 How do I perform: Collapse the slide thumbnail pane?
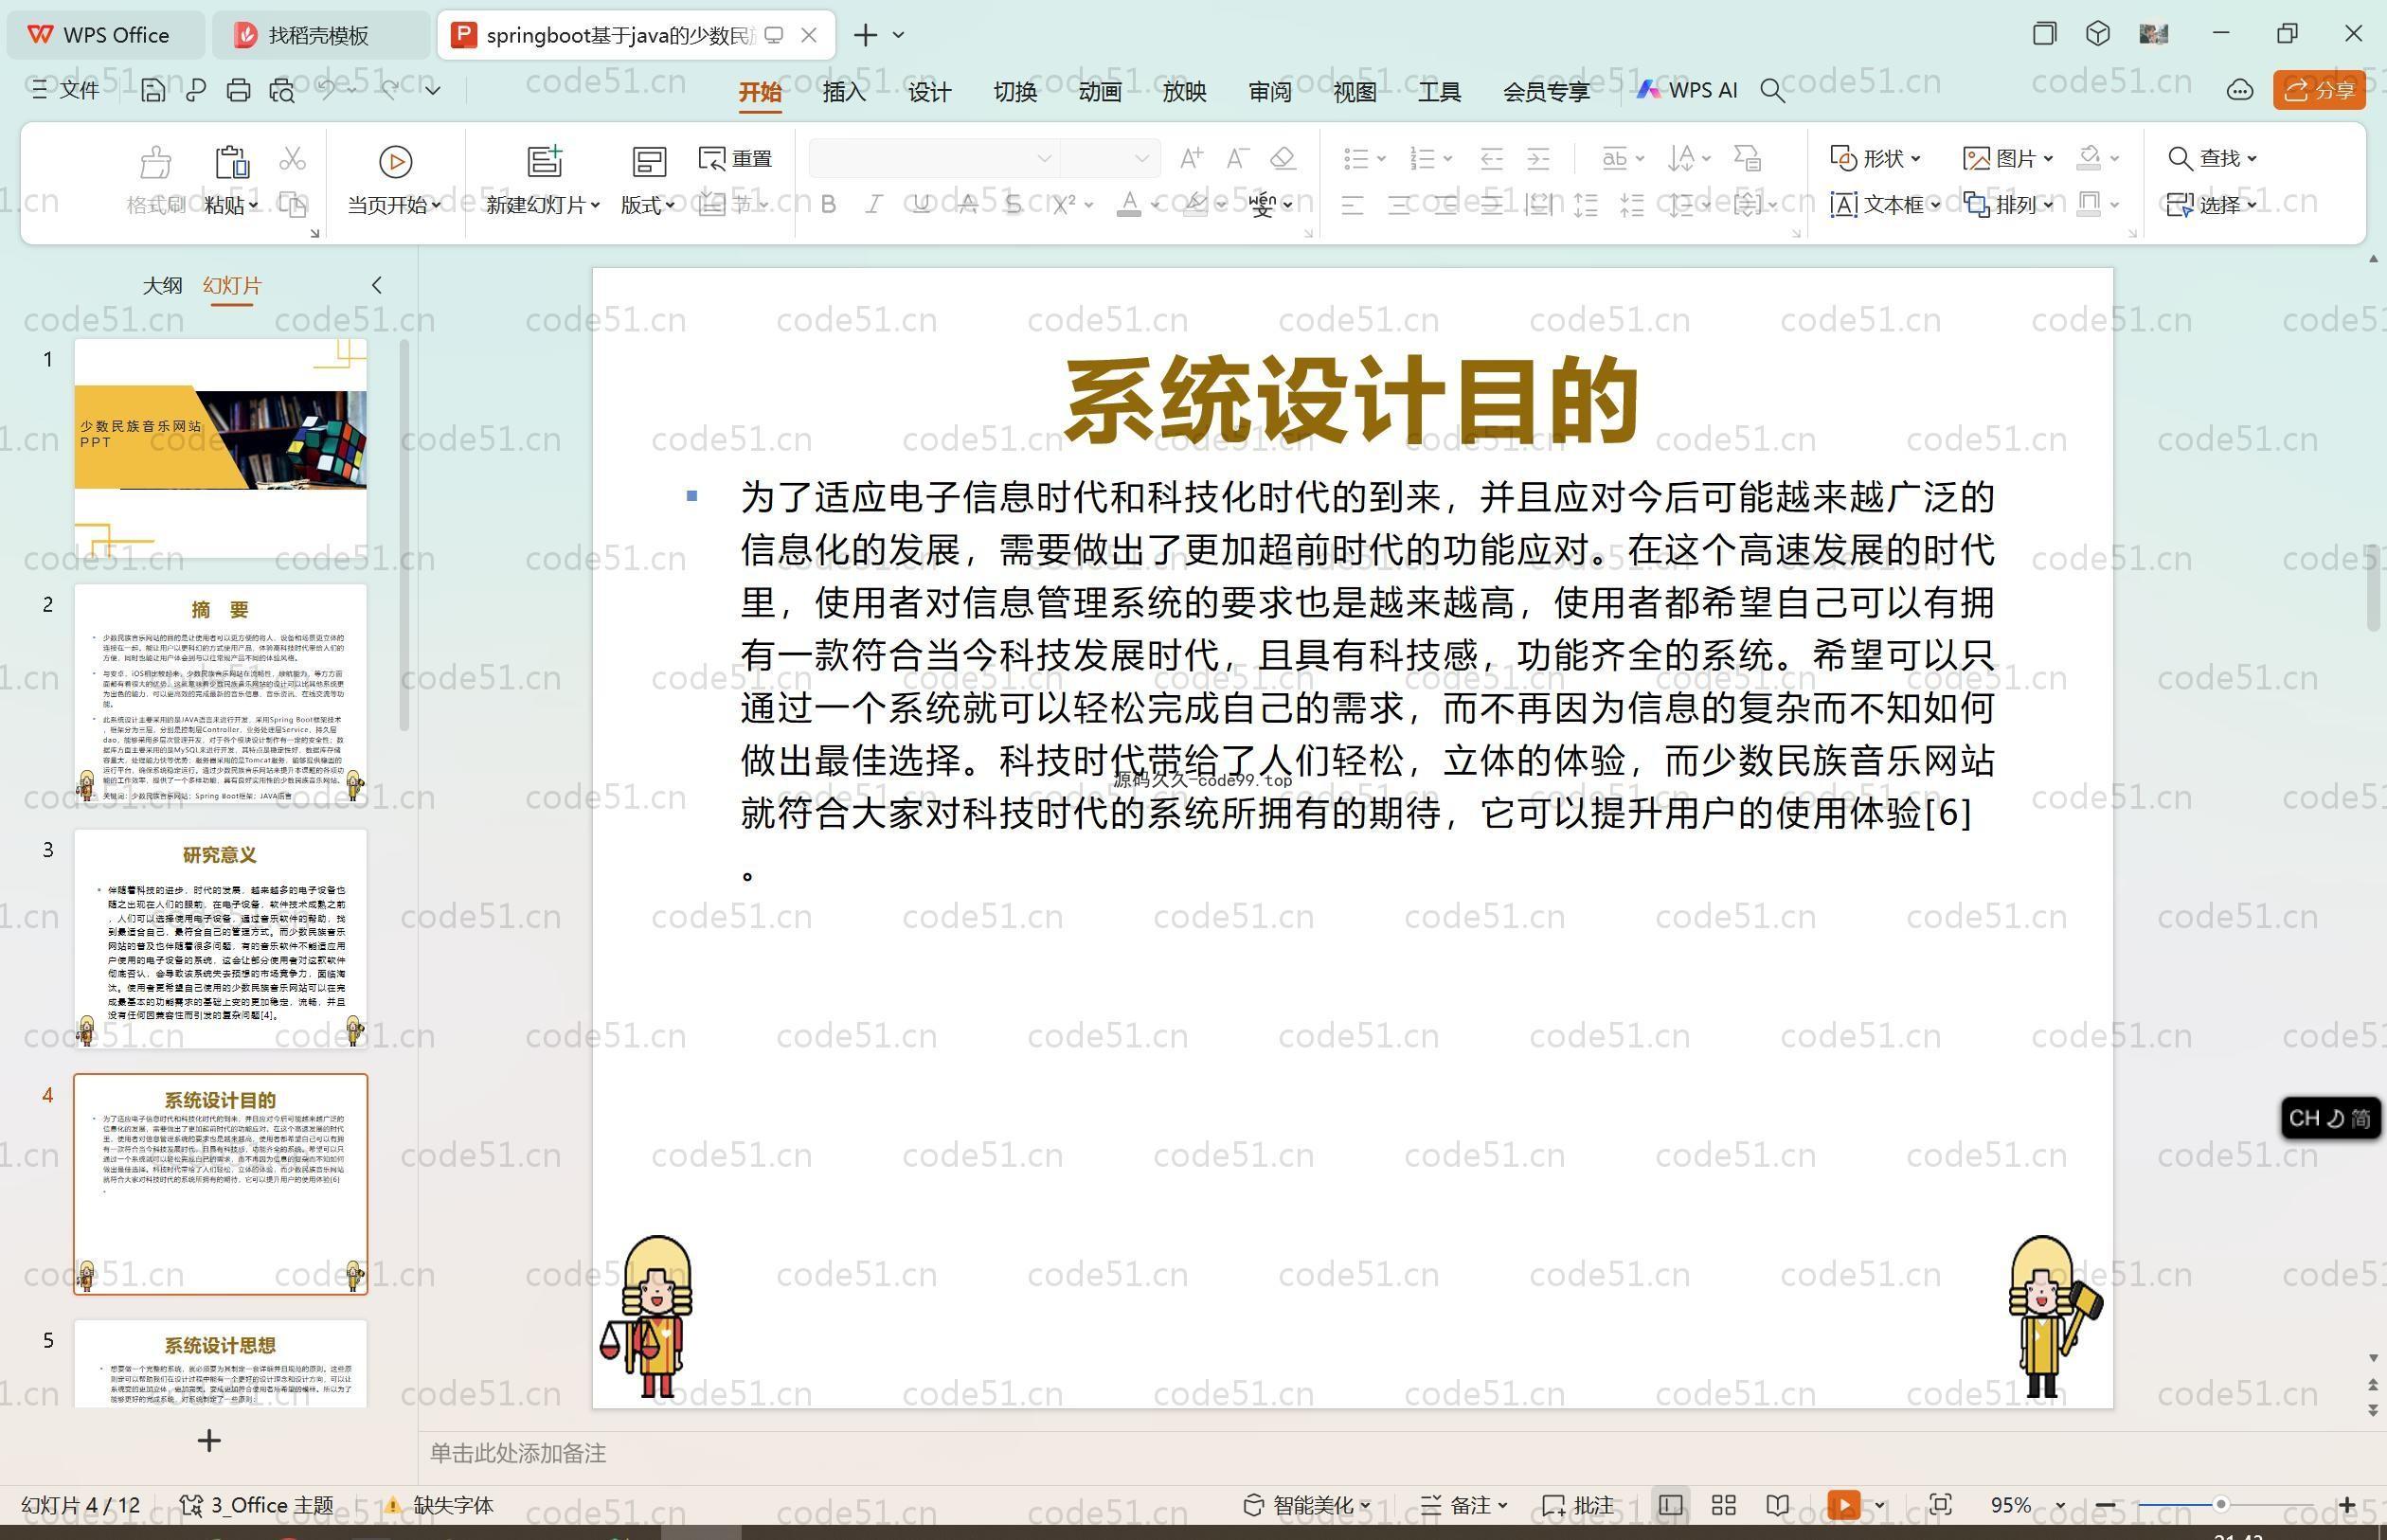(377, 286)
